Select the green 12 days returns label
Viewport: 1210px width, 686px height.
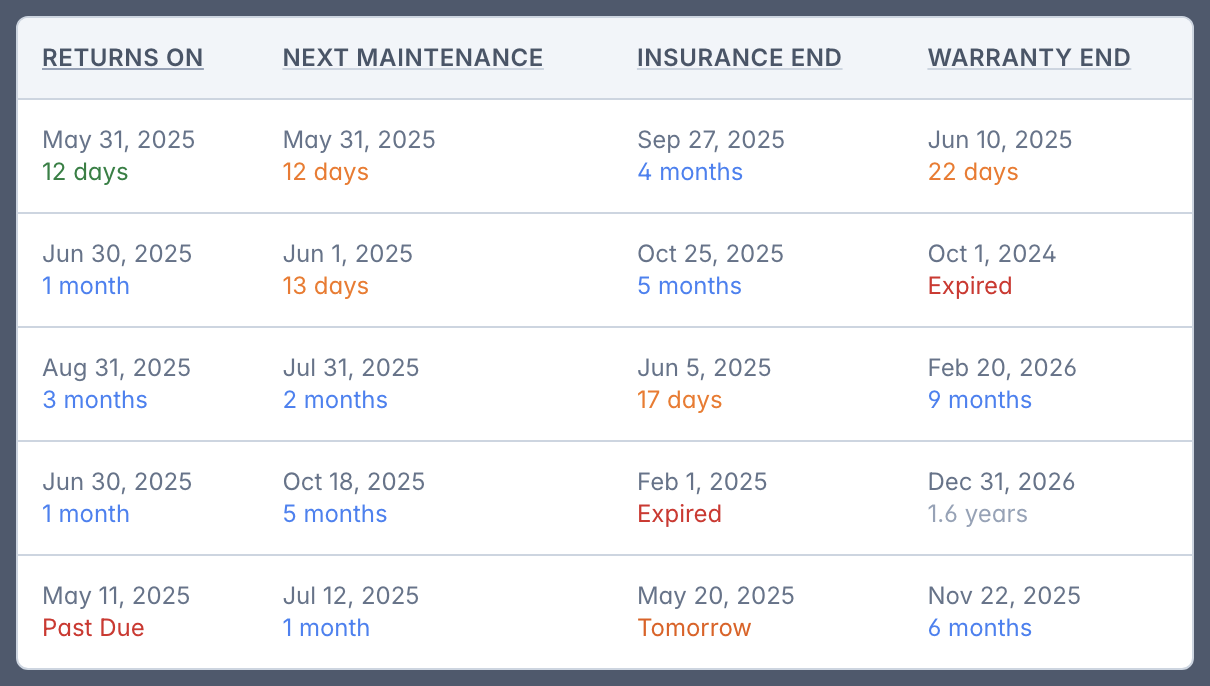coord(85,172)
